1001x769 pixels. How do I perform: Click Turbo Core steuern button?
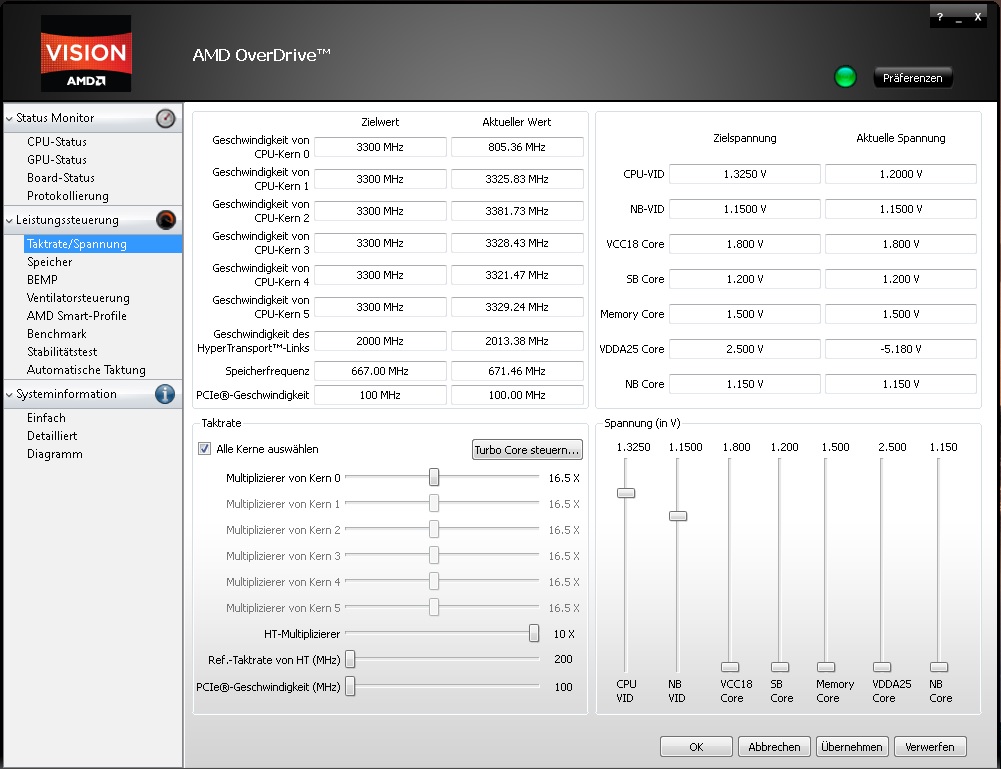click(527, 449)
